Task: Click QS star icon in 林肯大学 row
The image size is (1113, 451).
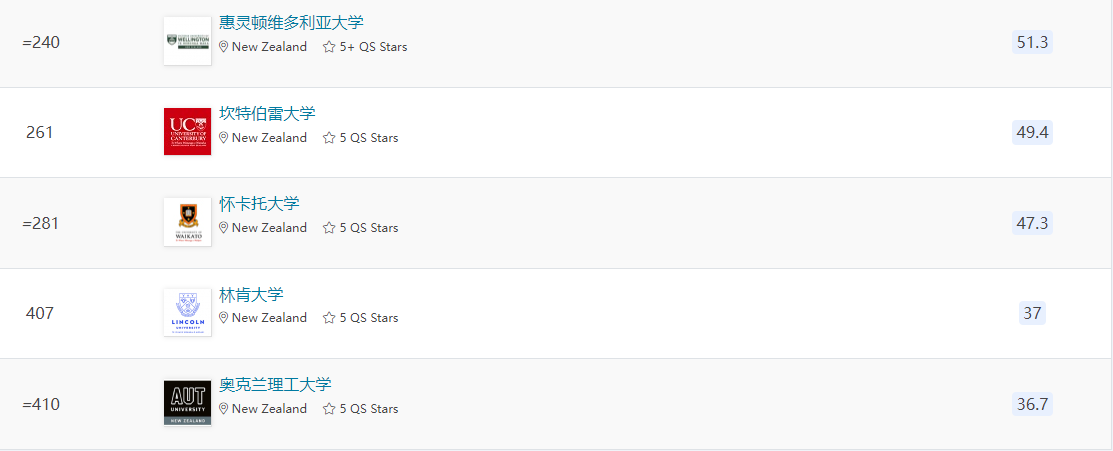Action: tap(329, 318)
